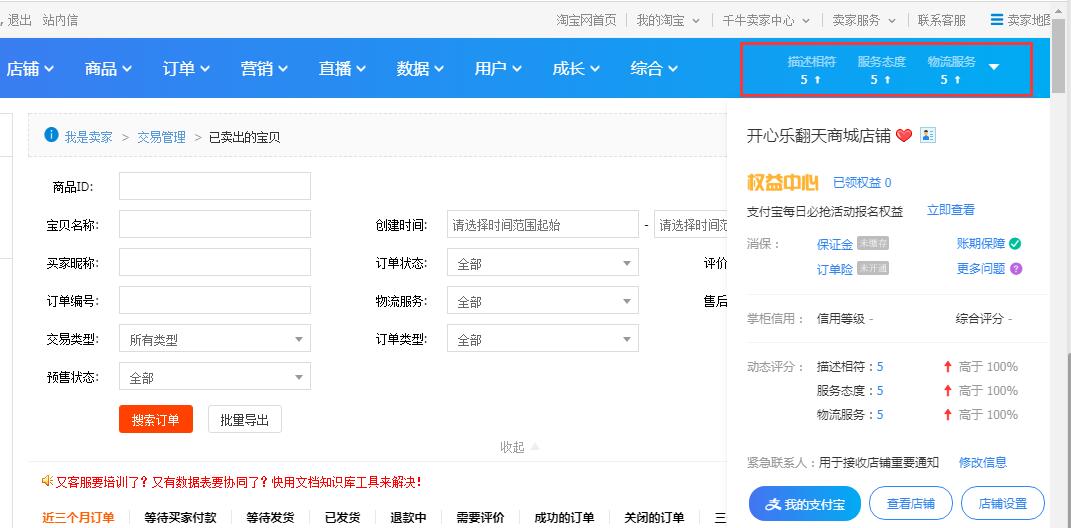Image resolution: width=1071 pixels, height=528 pixels.
Task: Open the 综合 menu
Action: 654,68
